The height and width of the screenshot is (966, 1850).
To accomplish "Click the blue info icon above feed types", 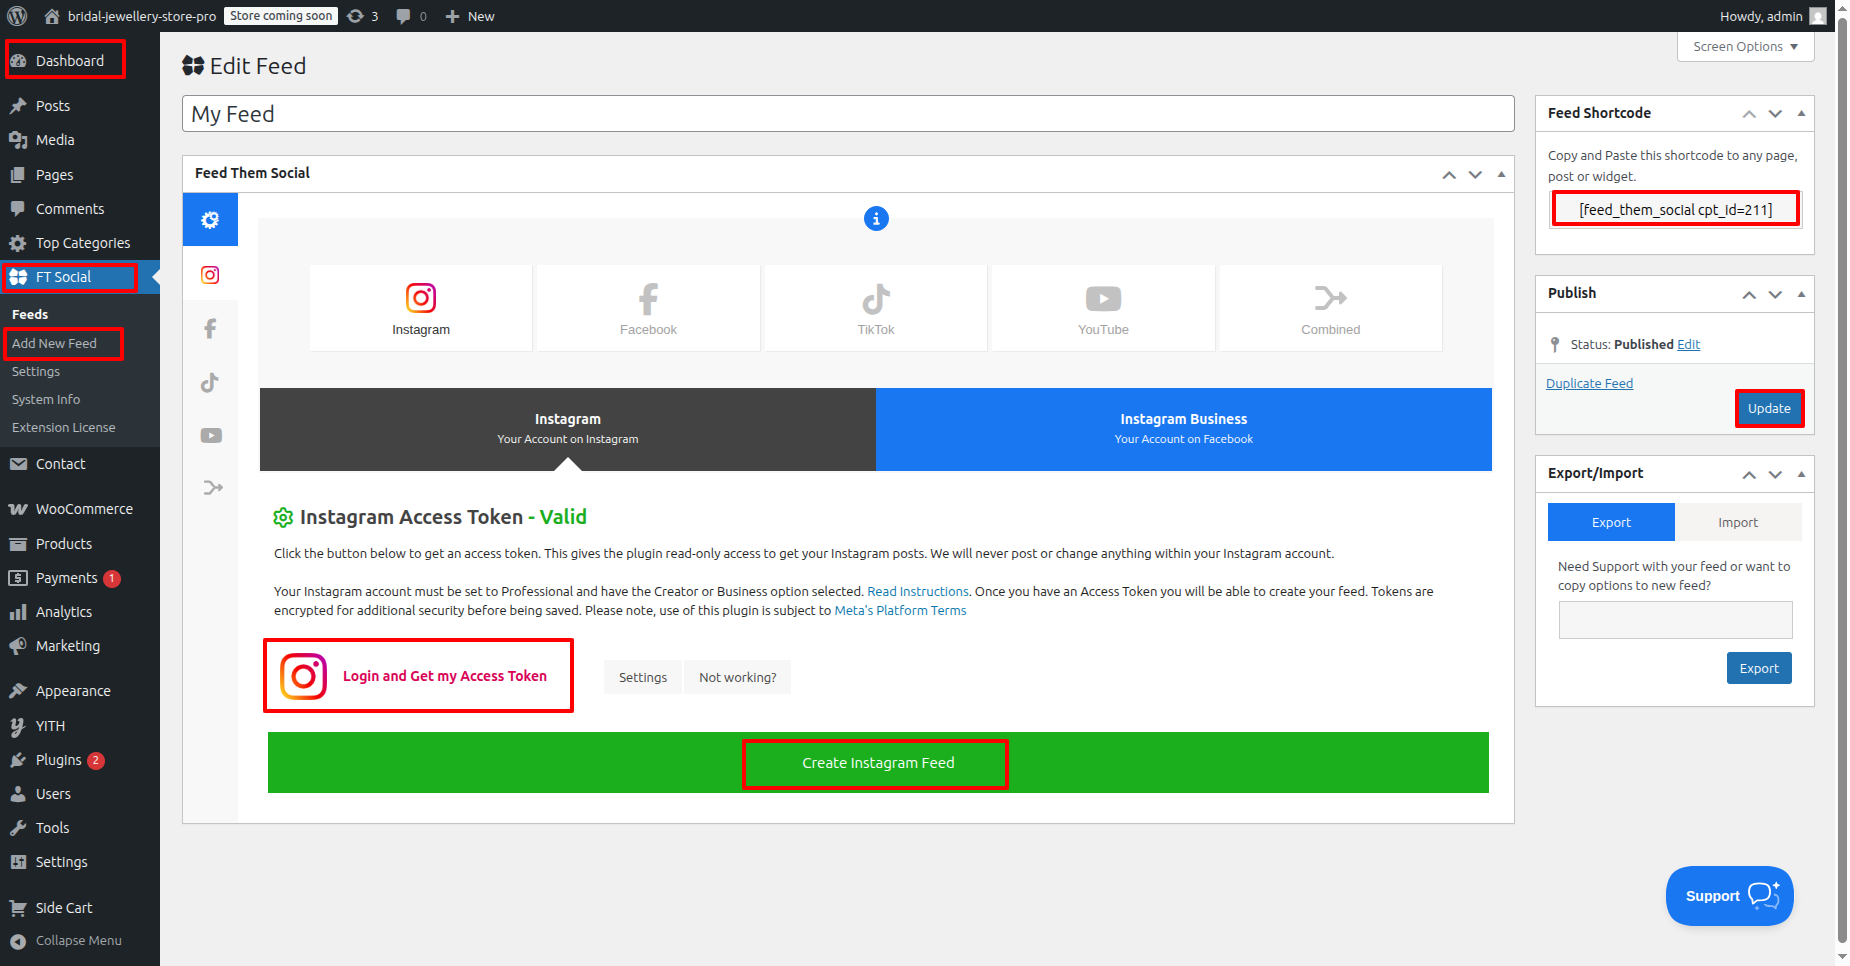I will tap(876, 218).
